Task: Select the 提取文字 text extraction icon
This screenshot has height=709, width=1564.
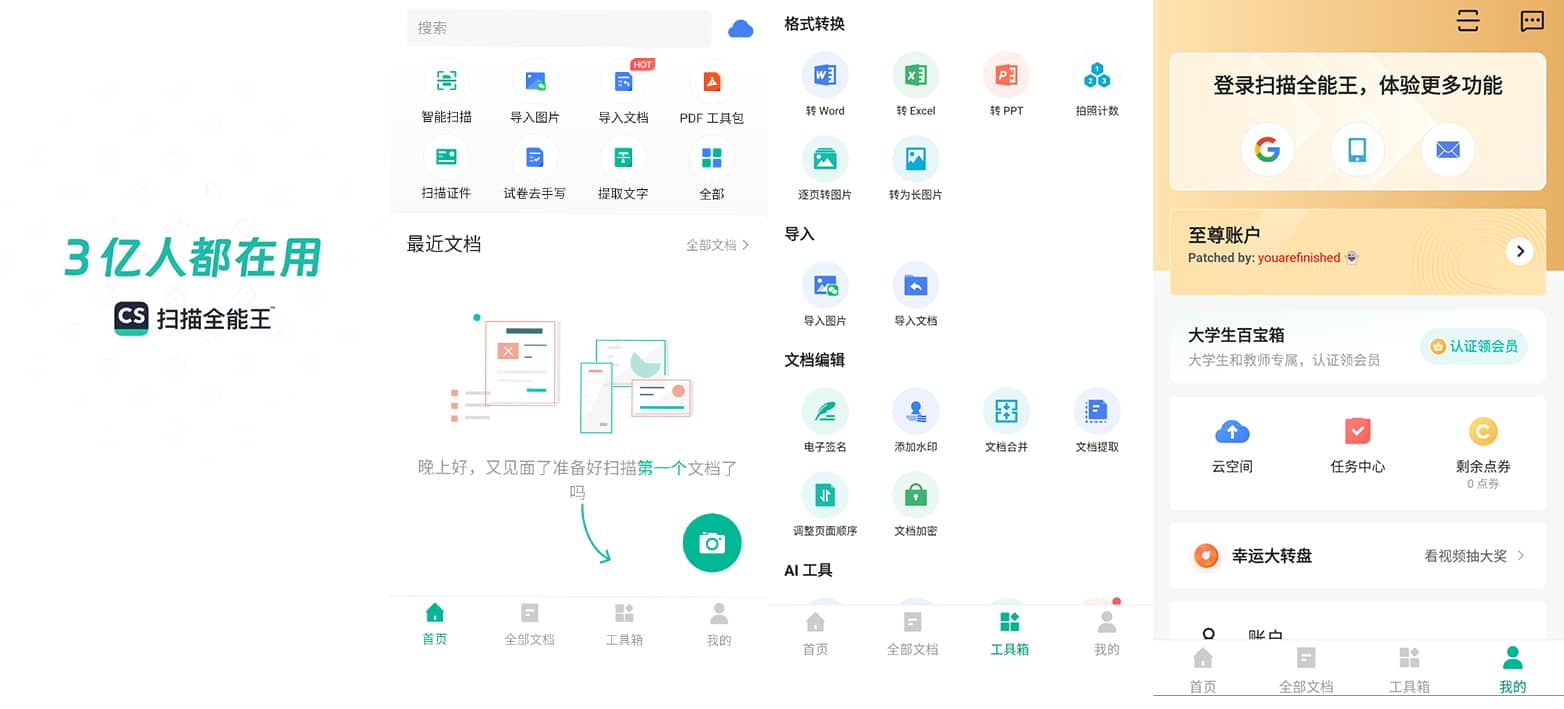Action: coord(623,158)
